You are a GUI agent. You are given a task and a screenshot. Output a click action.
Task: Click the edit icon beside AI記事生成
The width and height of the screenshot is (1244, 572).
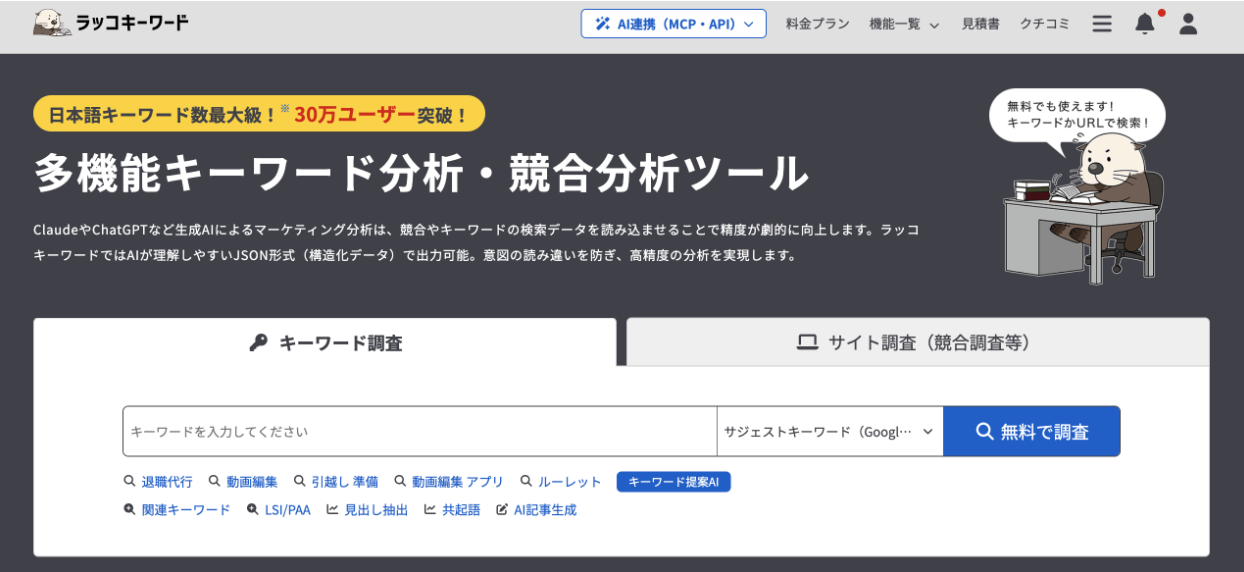pos(502,509)
